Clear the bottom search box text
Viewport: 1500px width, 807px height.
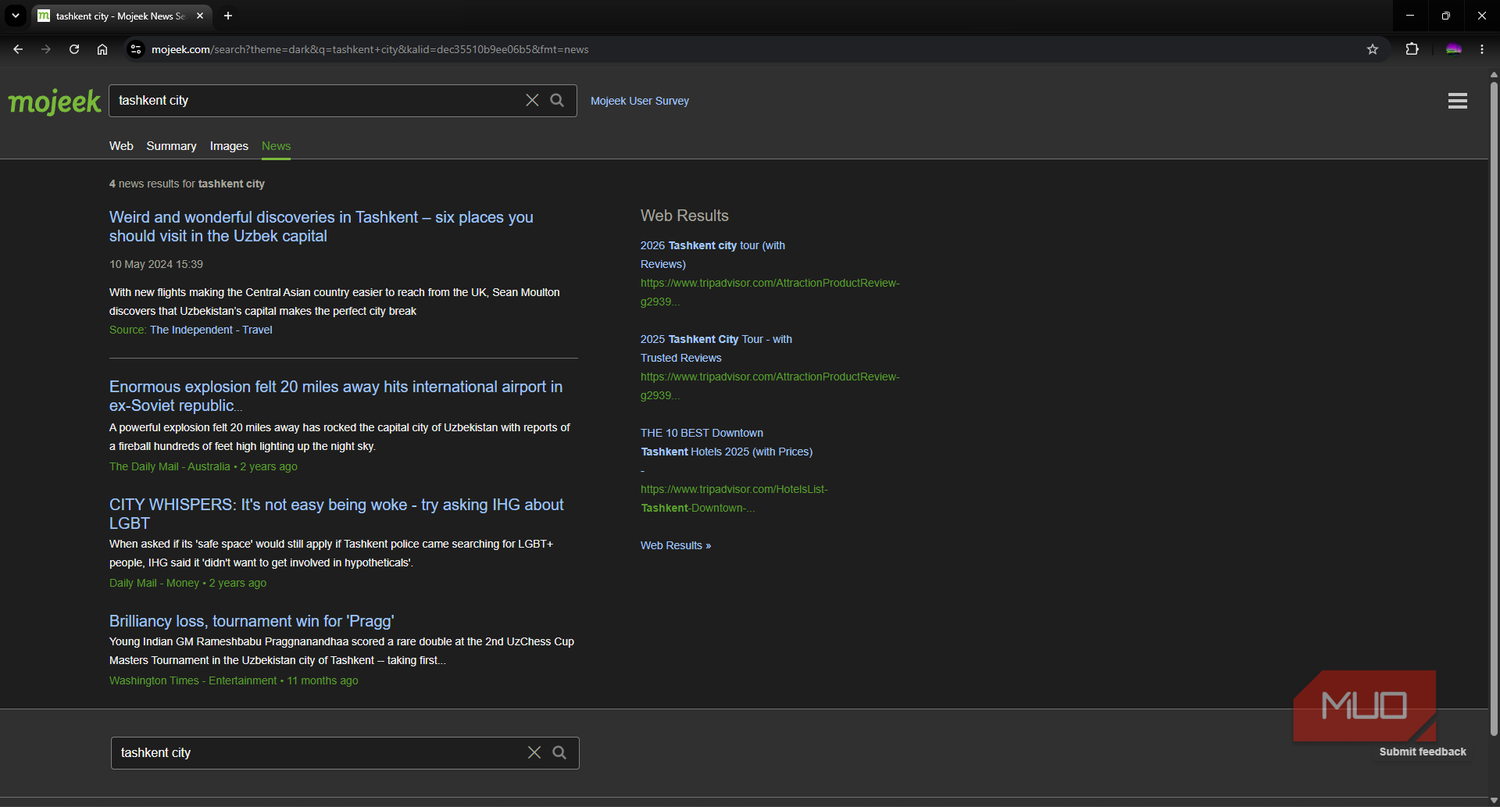click(x=534, y=753)
